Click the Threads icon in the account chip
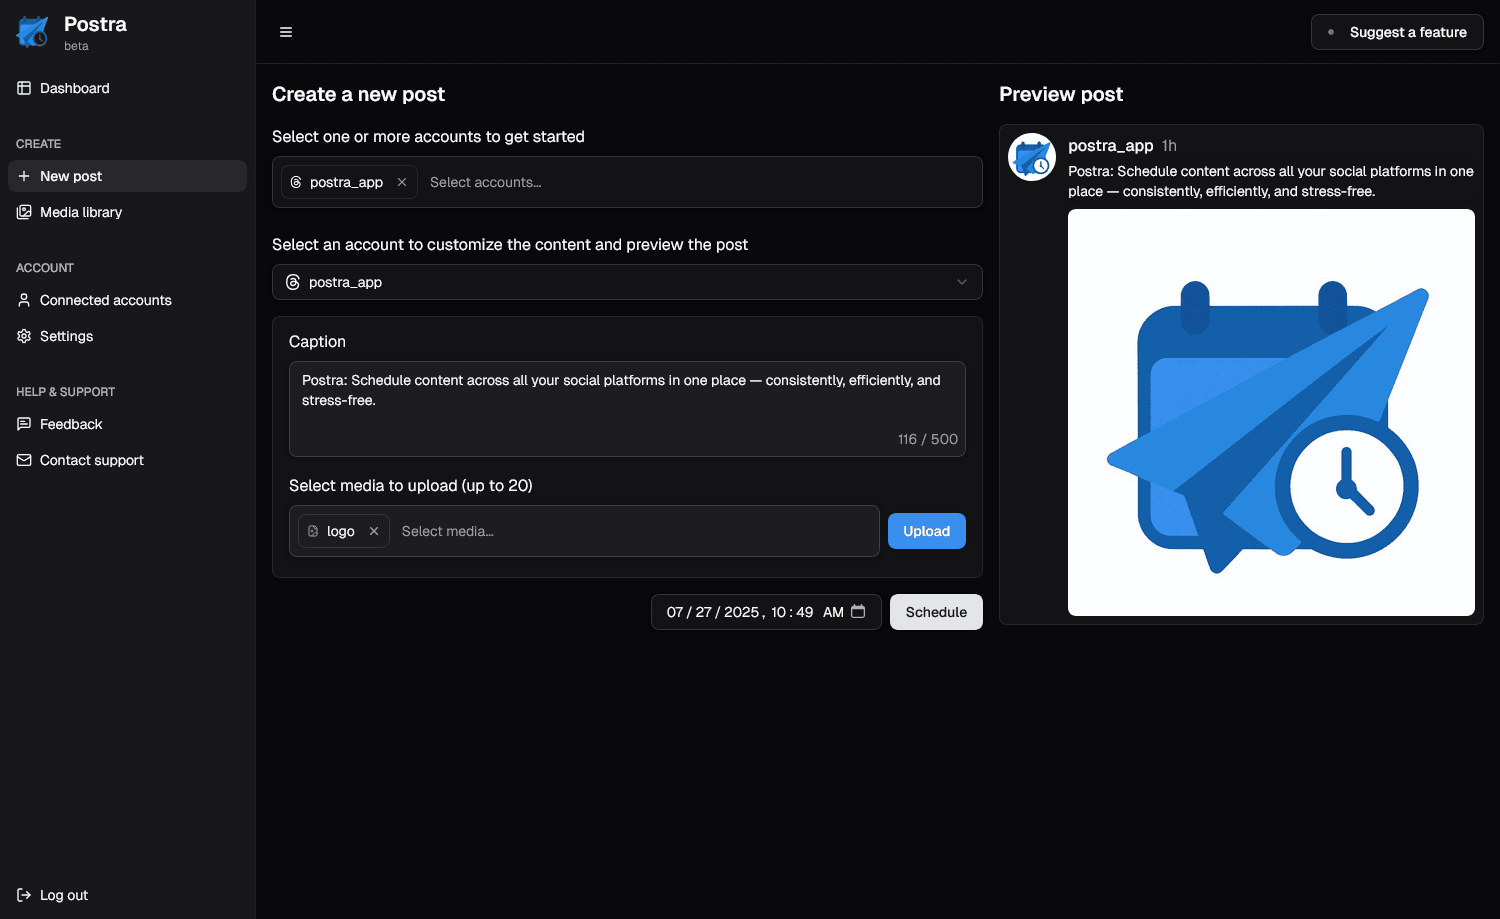The height and width of the screenshot is (919, 1500). pos(296,182)
